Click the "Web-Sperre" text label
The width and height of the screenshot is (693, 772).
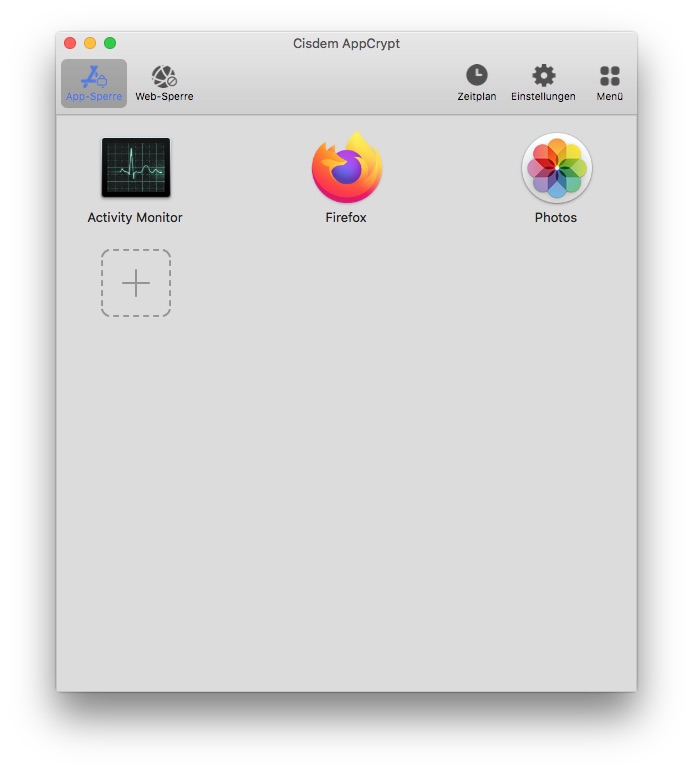pos(164,97)
